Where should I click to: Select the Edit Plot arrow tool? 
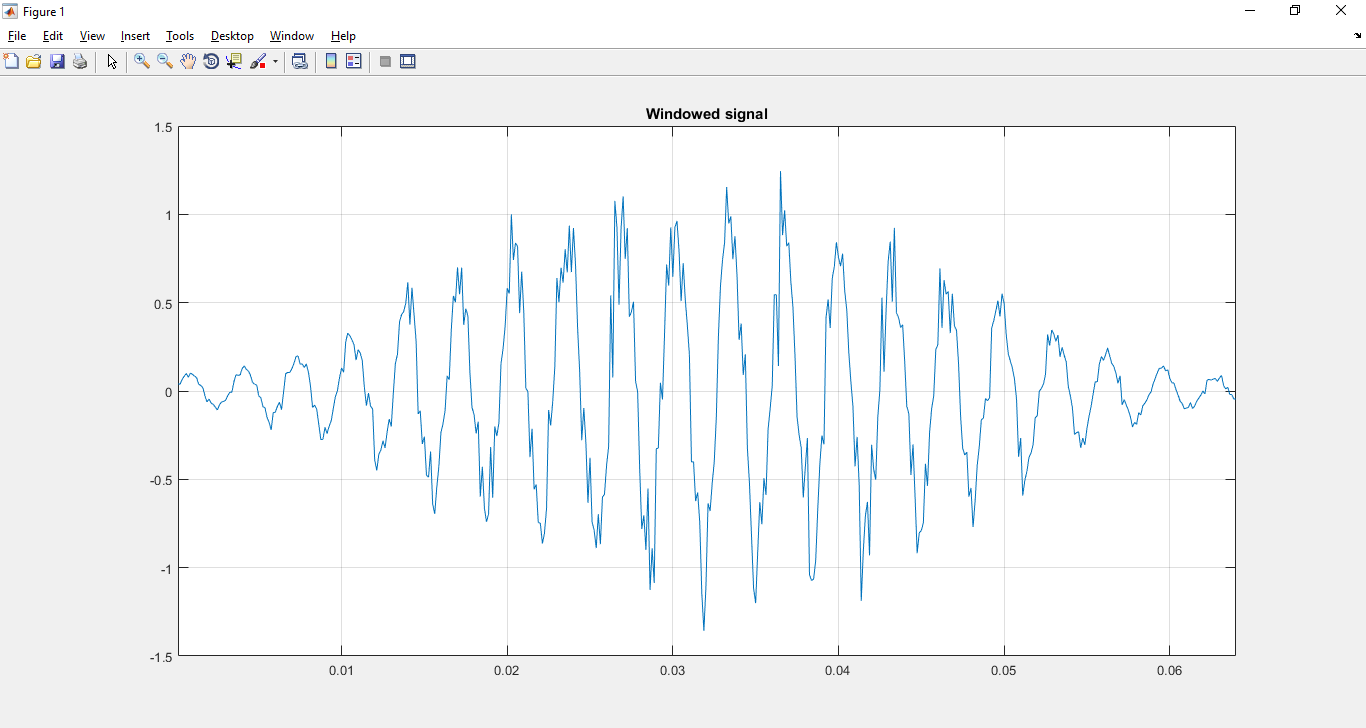(112, 61)
